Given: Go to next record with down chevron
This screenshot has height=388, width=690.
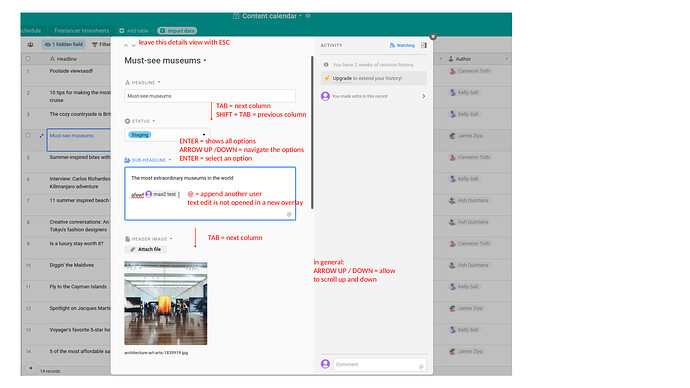Looking at the screenshot, I should click(133, 45).
